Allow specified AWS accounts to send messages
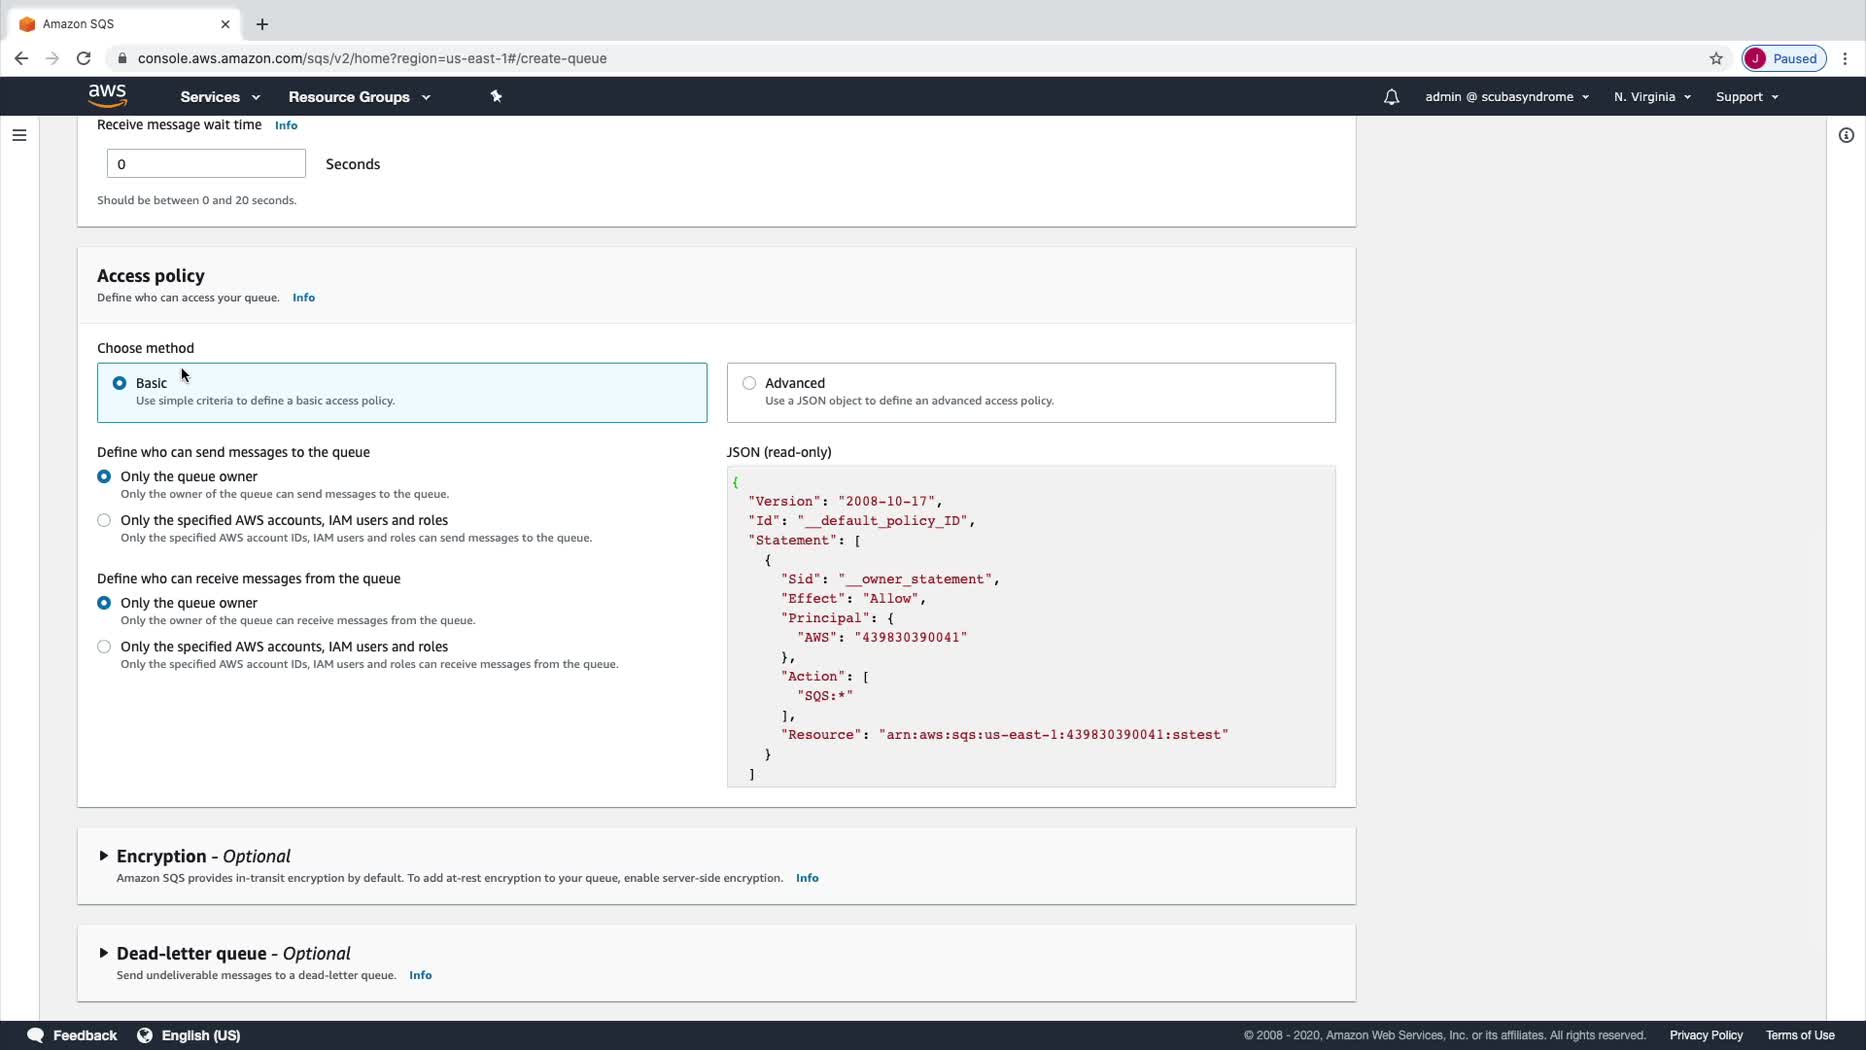1866x1050 pixels. (x=104, y=520)
